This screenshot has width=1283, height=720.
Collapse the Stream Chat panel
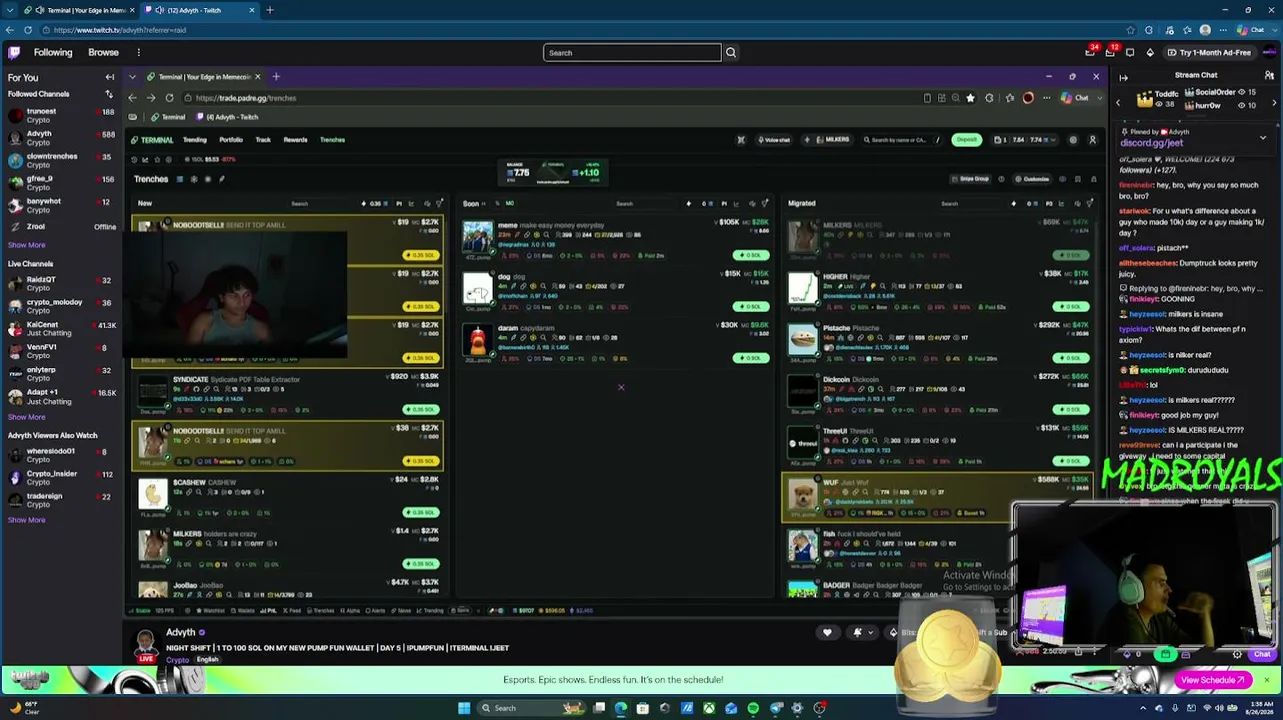1123,77
